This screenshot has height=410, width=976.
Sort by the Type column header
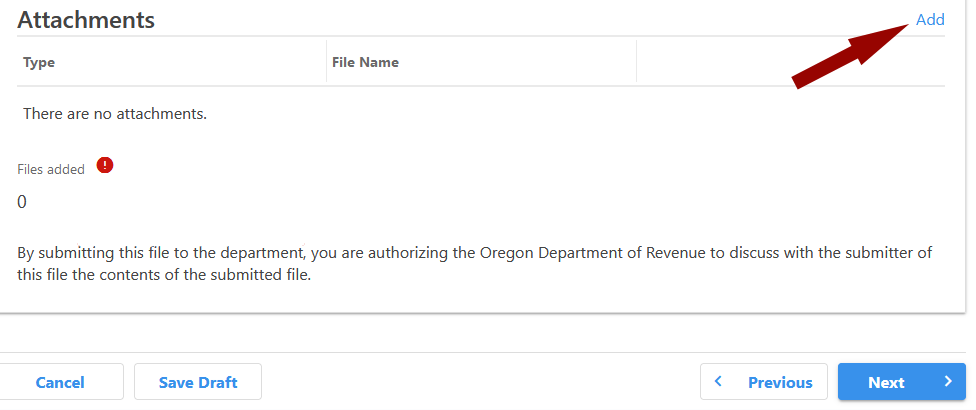click(39, 62)
